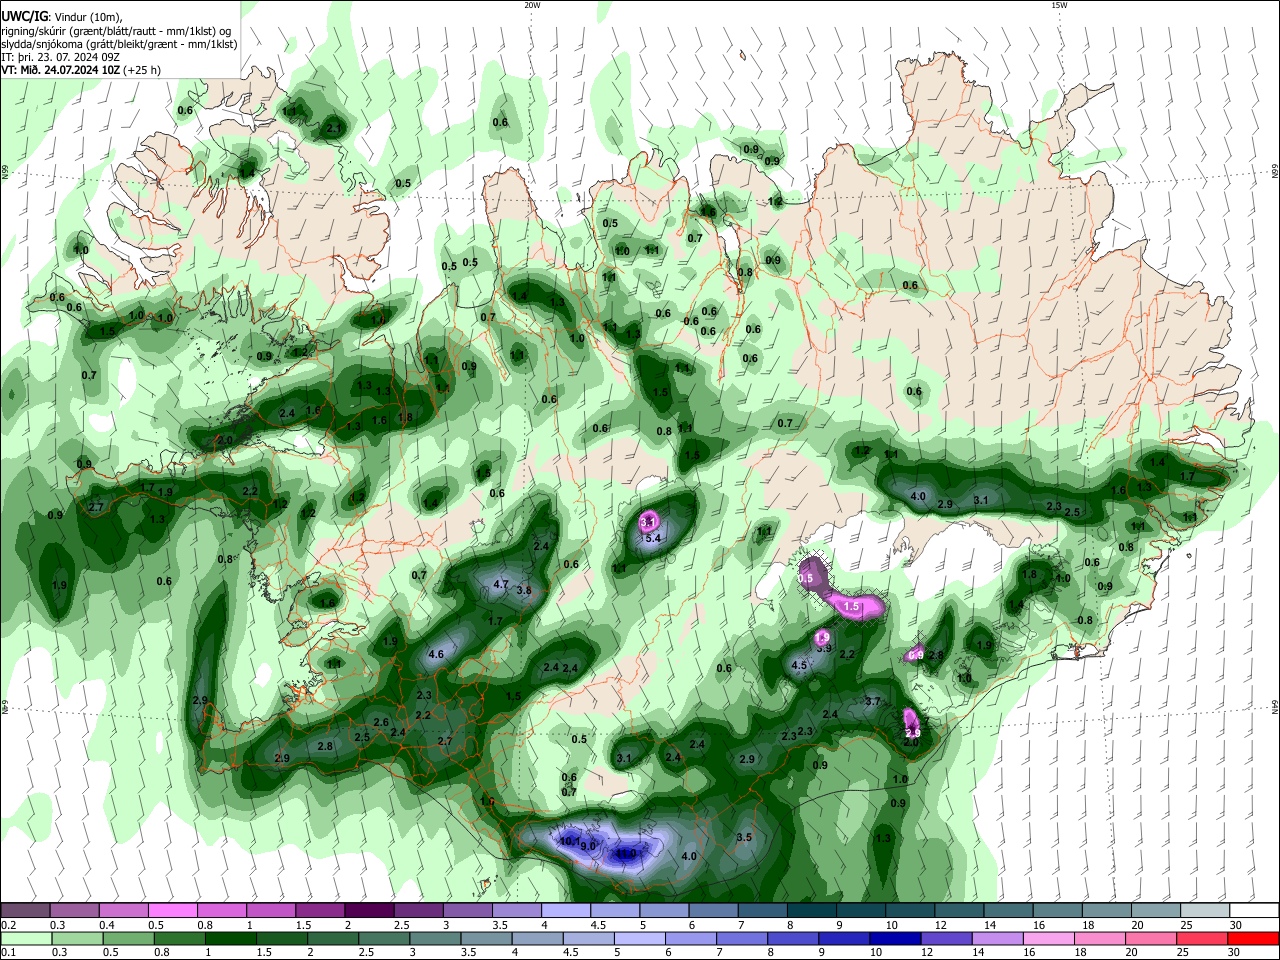Viewport: 1280px width, 960px height.
Task: Click the '15W' longitude label on the top edge
Action: click(x=1059, y=5)
